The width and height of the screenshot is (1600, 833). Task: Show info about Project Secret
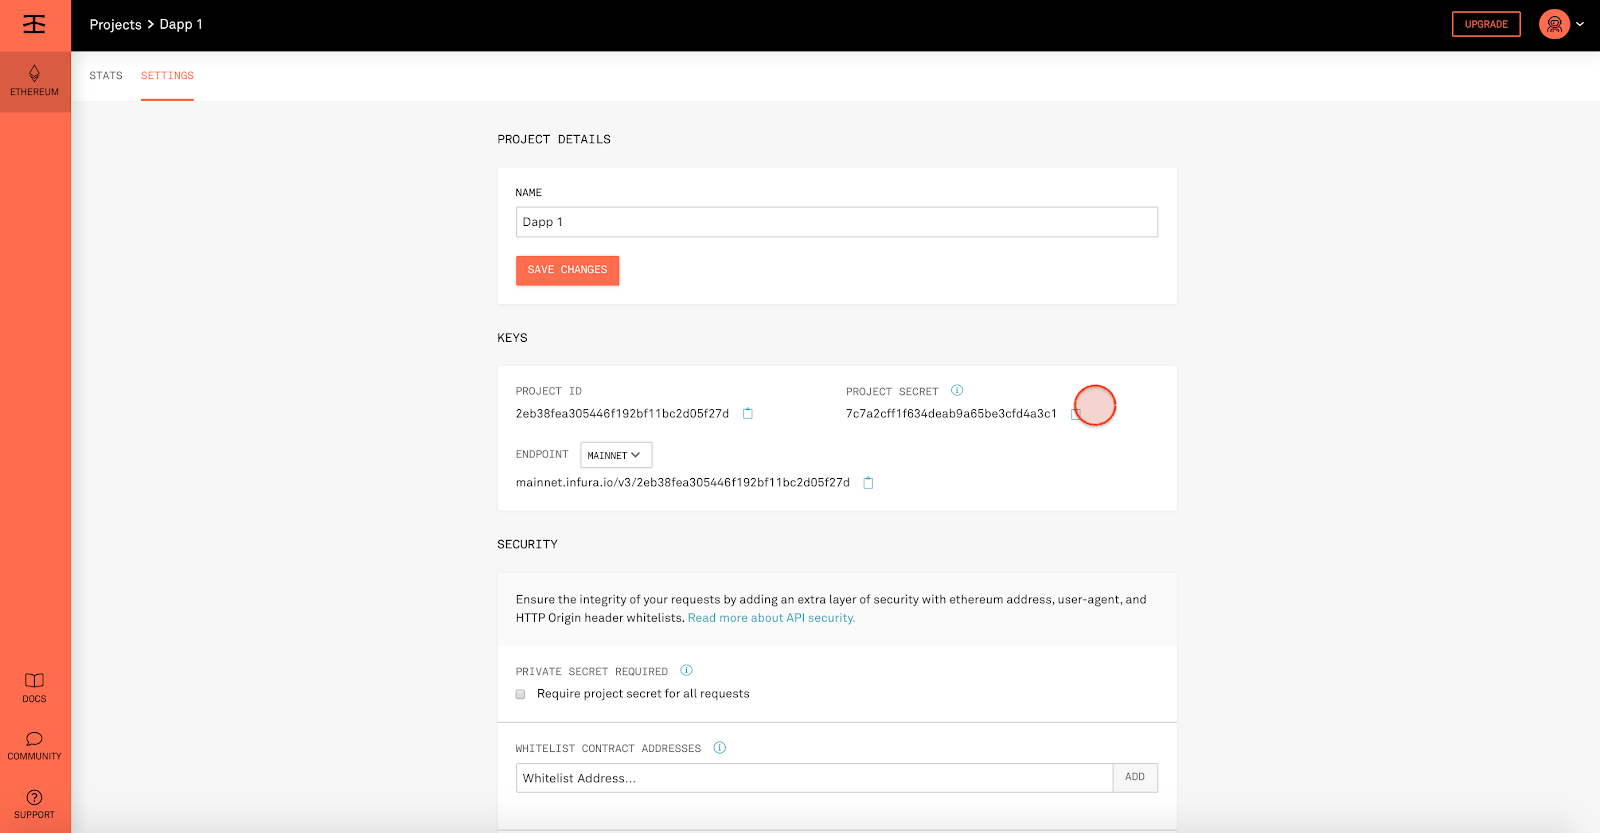[957, 391]
